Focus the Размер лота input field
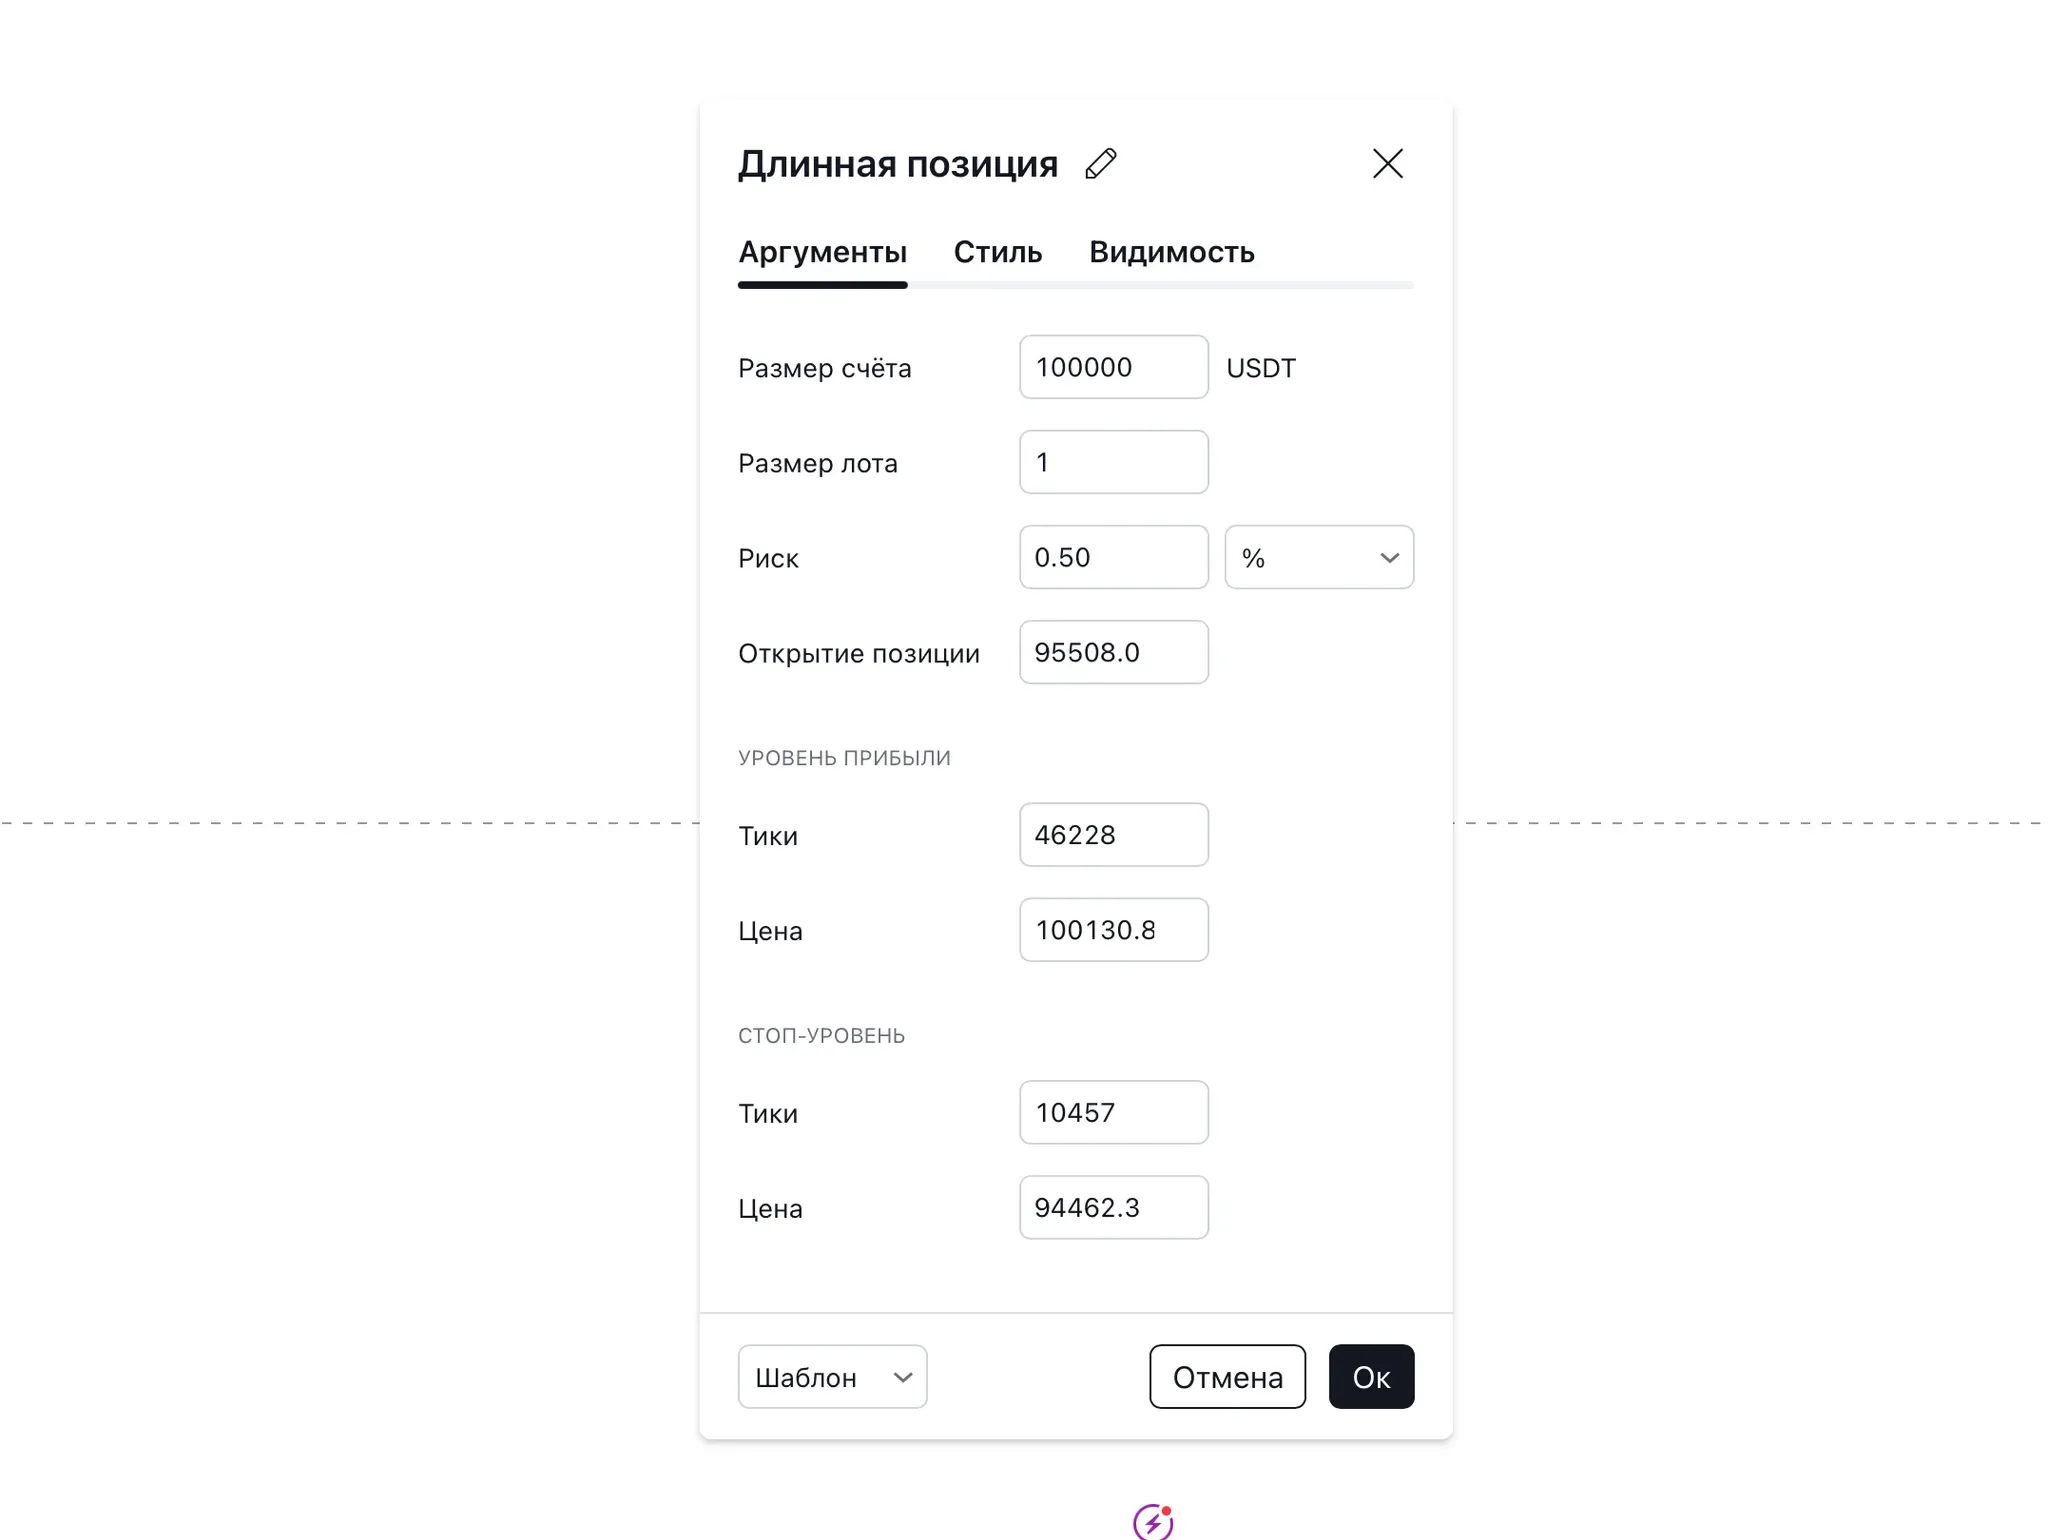This screenshot has height=1540, width=2048. 1113,462
